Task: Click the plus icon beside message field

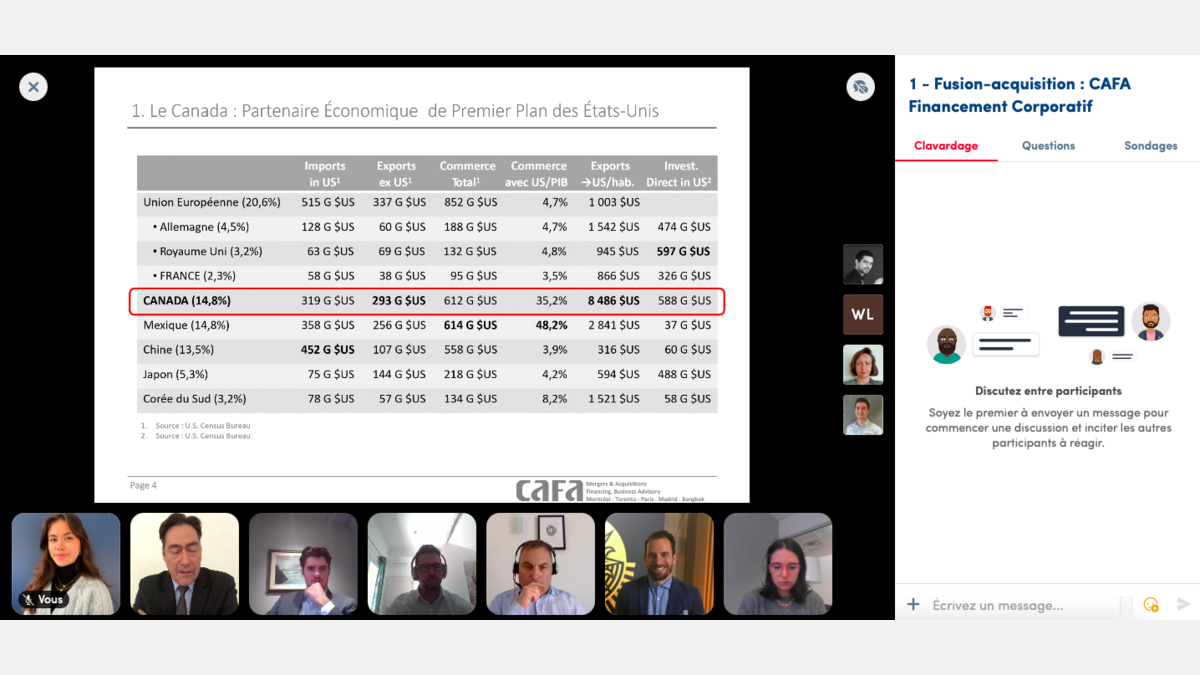Action: coord(913,604)
